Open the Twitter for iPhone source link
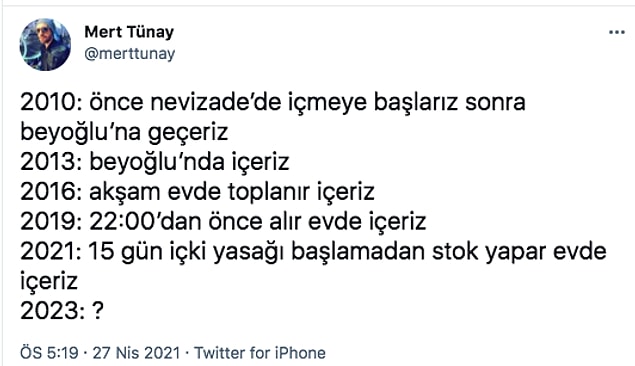Screen dimensions: 635x366 click(x=260, y=353)
